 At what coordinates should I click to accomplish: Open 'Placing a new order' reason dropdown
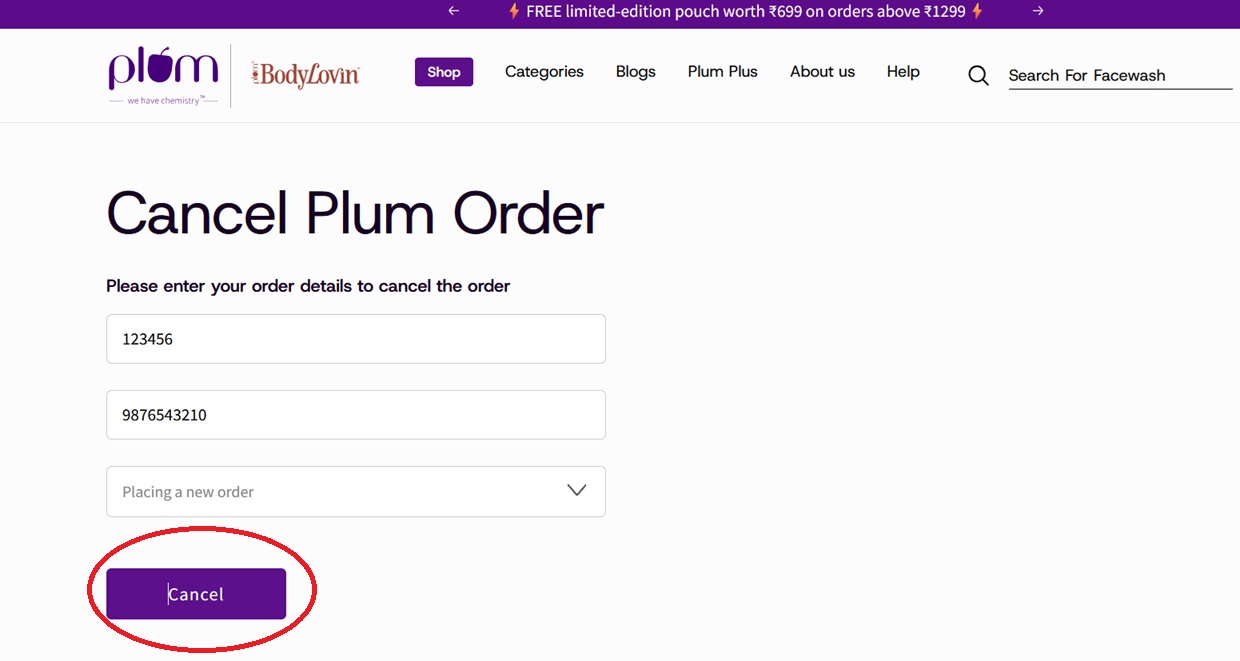[356, 491]
